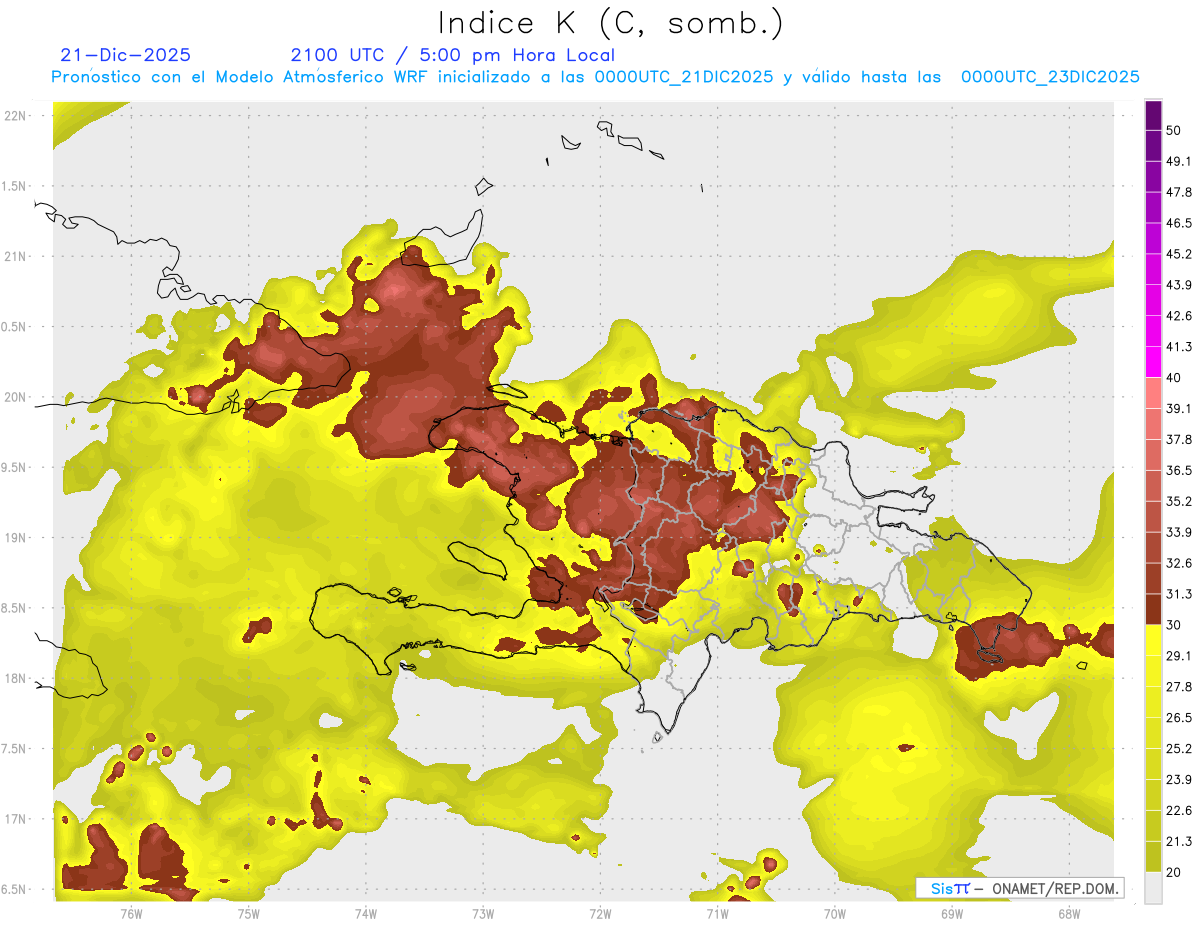The image size is (1200, 927).
Task: Click the legend value '21.3'
Action: 1179,841
